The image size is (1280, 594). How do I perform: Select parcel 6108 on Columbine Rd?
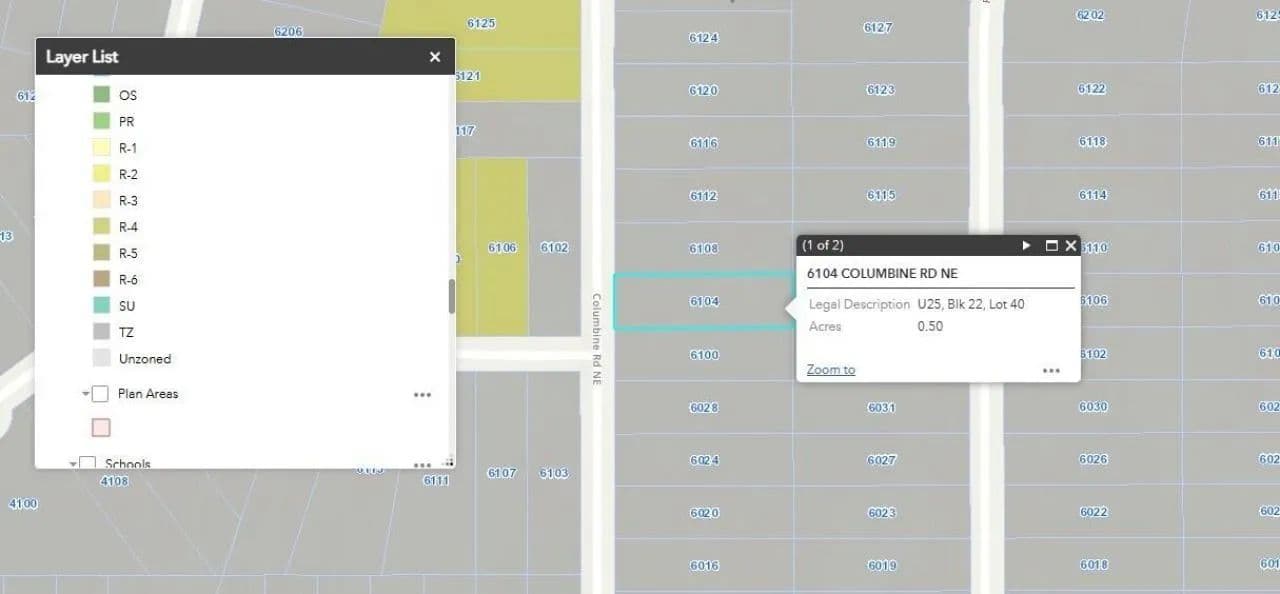[x=703, y=248]
